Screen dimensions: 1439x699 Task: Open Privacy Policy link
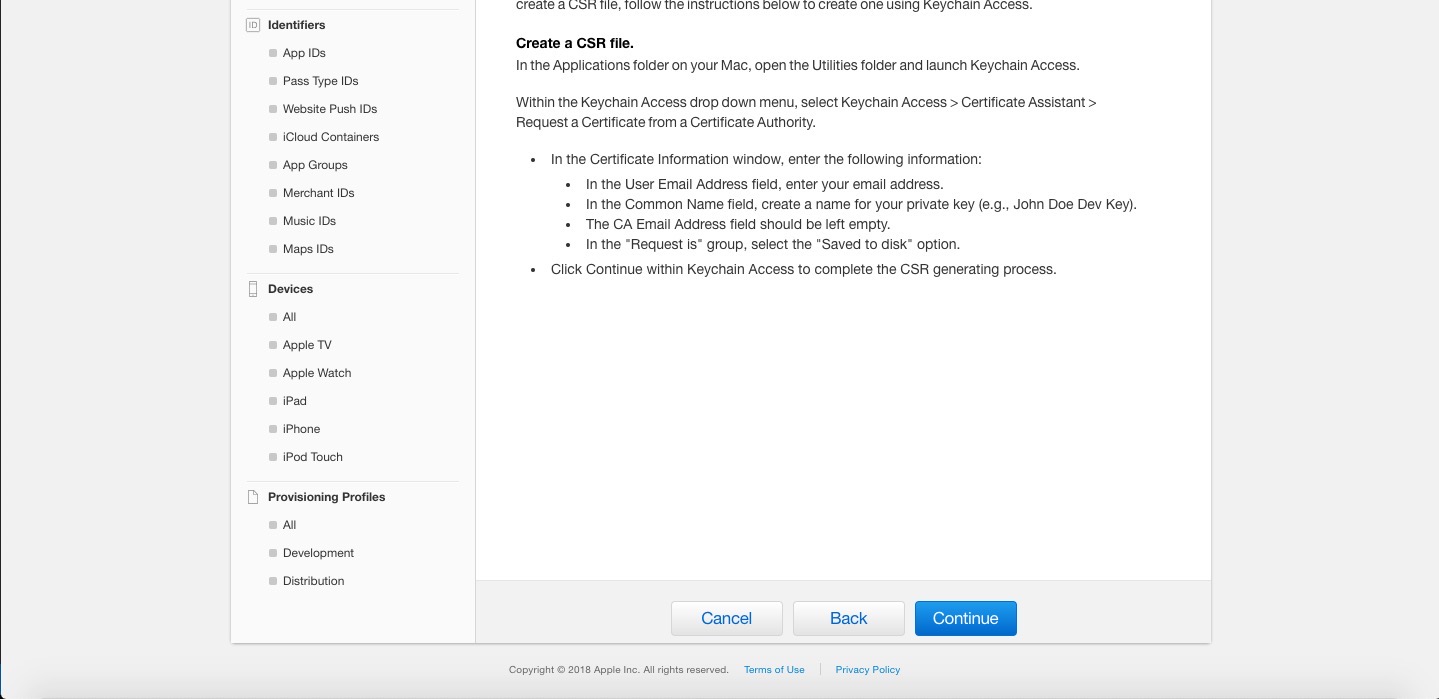868,670
